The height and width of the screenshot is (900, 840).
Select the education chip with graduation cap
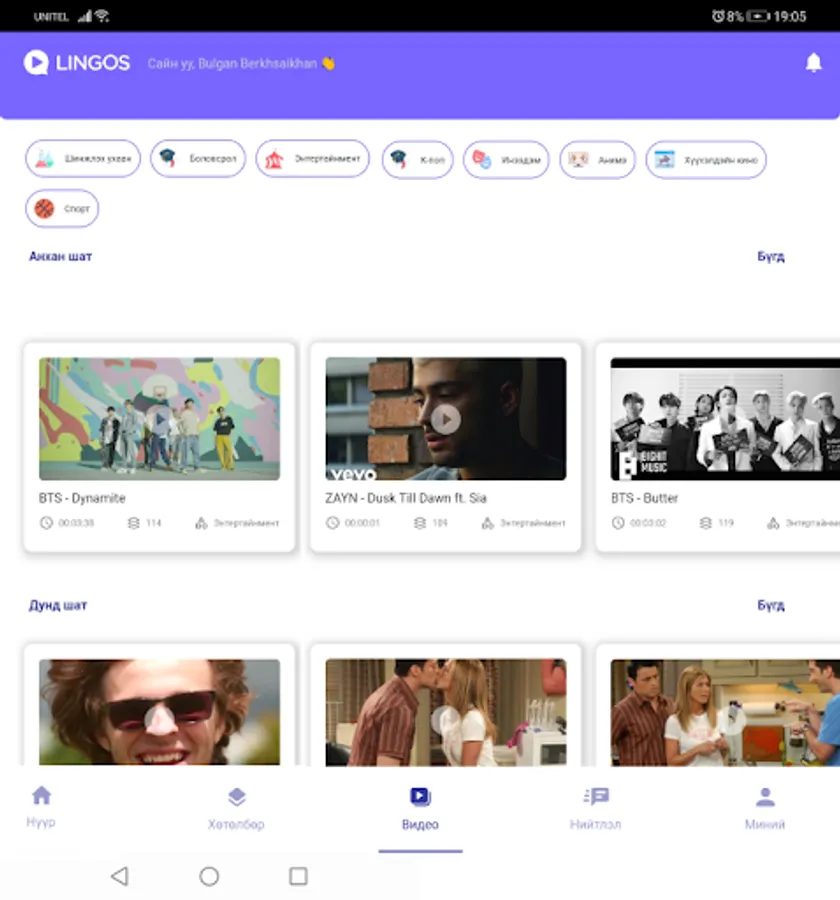198,158
